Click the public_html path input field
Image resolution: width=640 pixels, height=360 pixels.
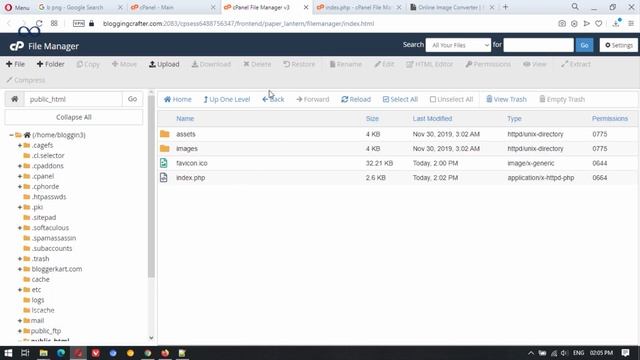pyautogui.click(x=73, y=99)
